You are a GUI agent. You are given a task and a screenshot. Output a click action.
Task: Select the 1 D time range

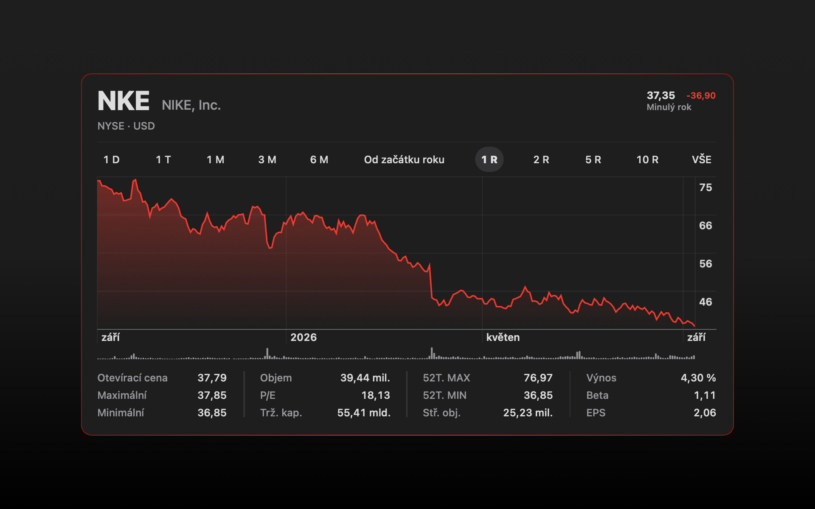pos(111,160)
